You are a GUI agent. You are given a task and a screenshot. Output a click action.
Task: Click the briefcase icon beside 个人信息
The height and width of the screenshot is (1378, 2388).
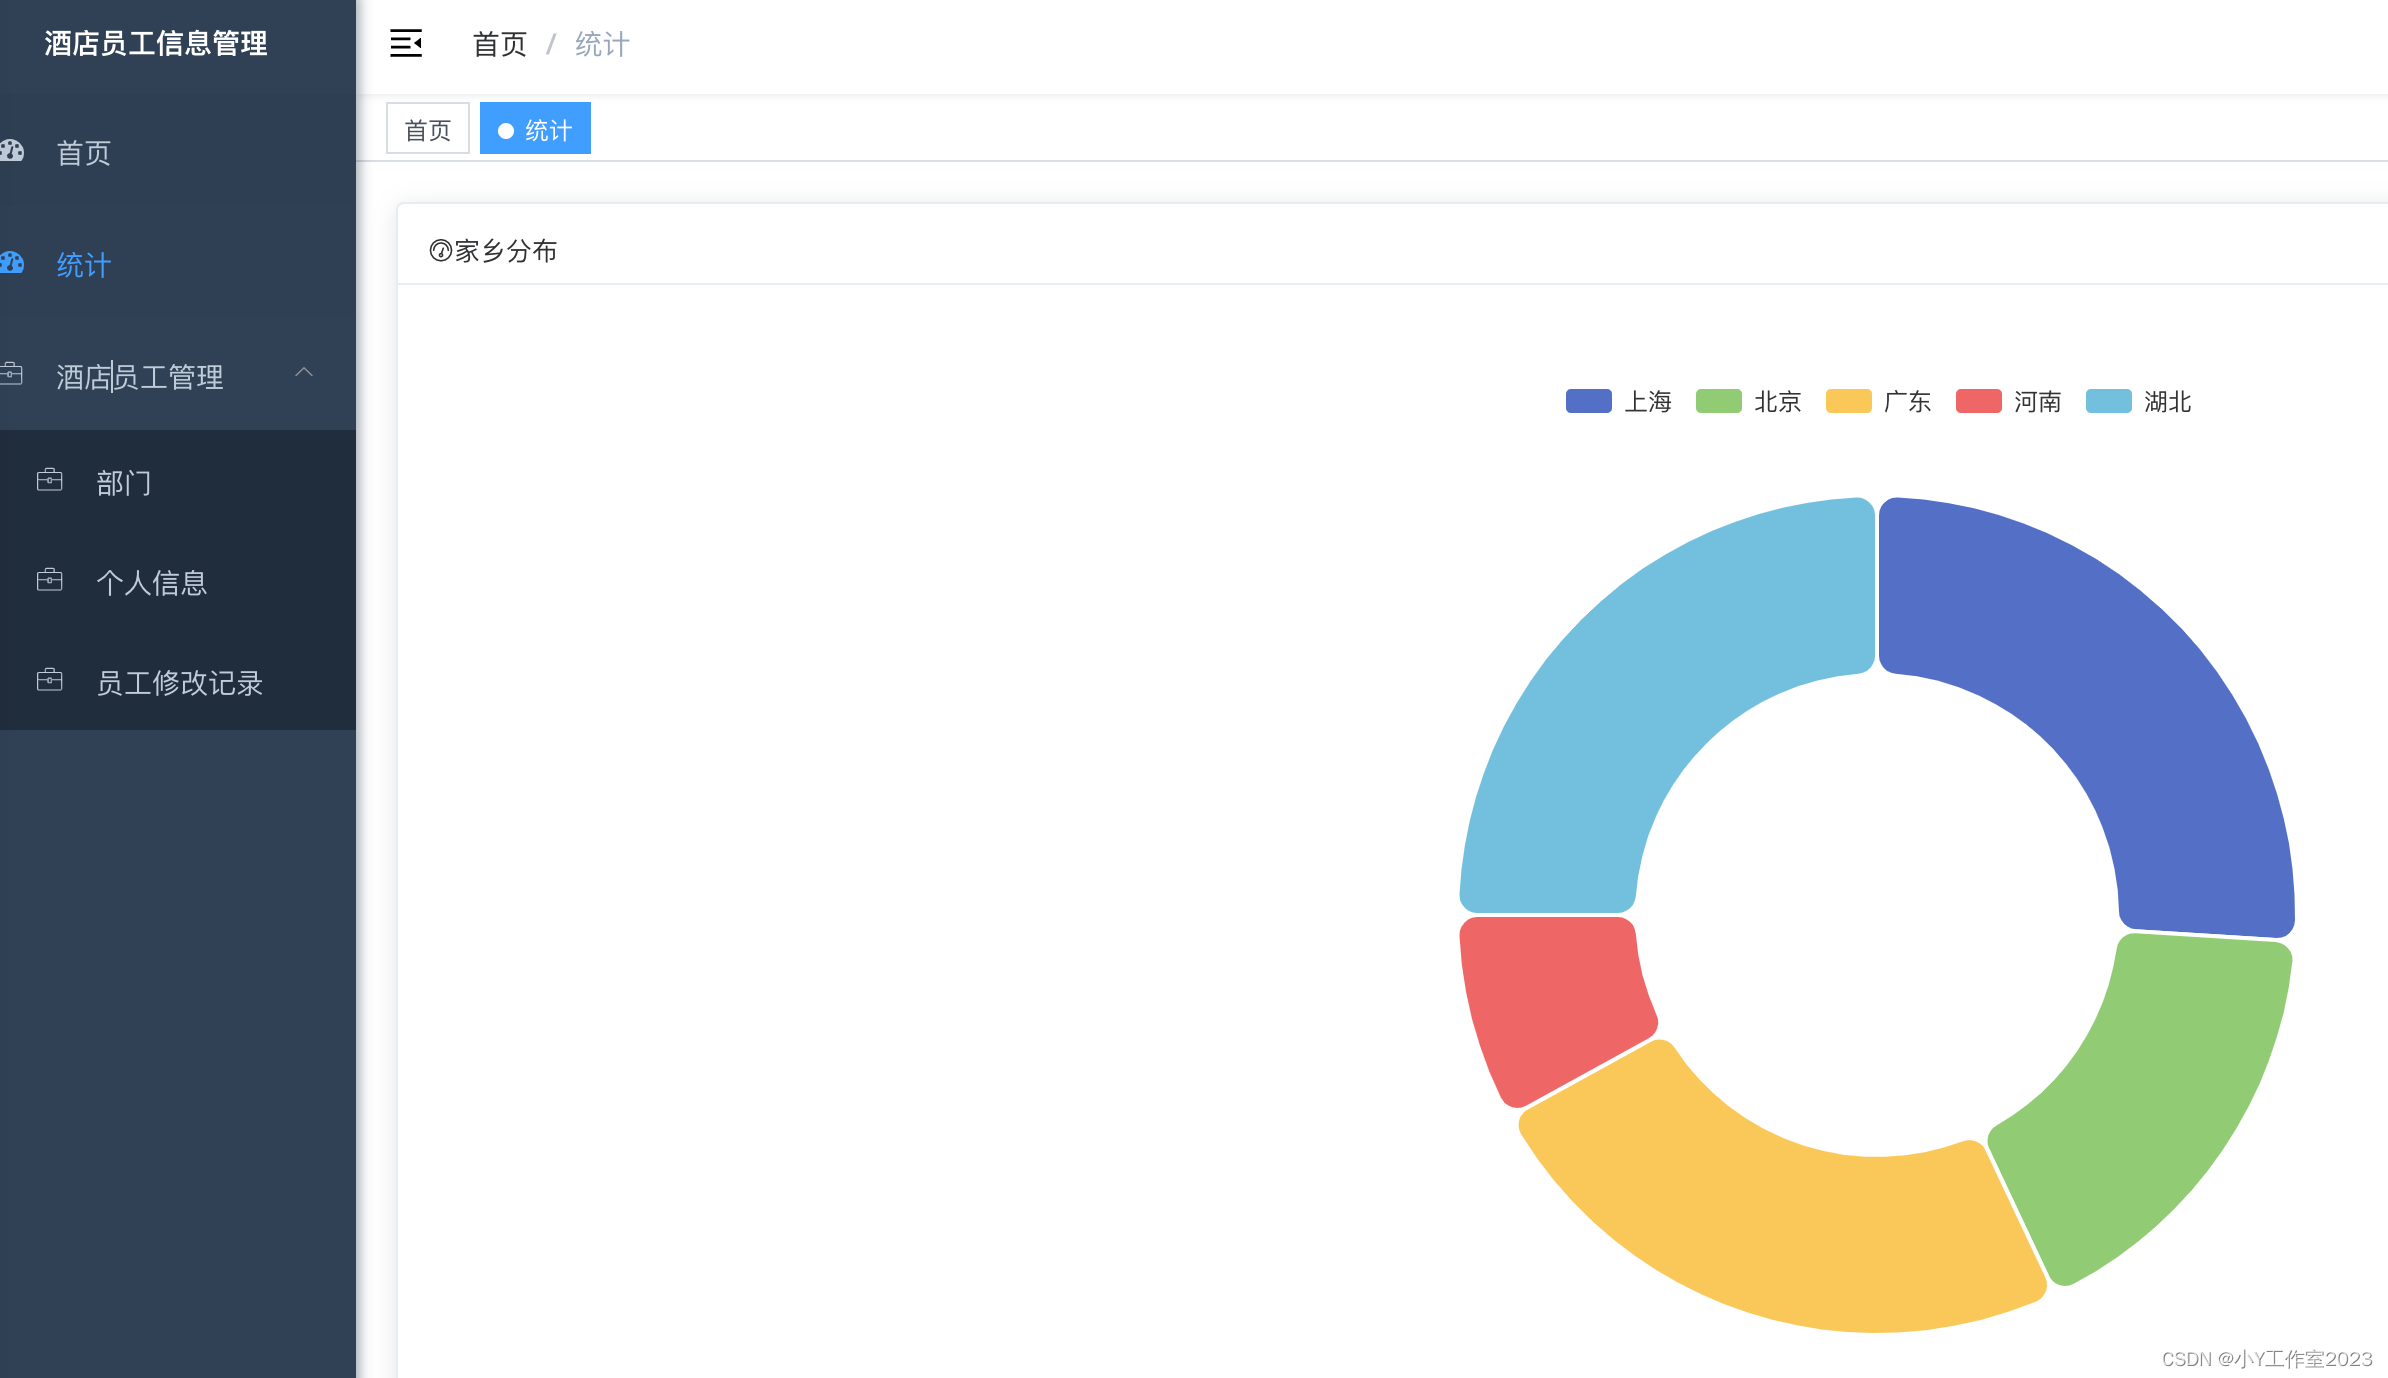49,581
